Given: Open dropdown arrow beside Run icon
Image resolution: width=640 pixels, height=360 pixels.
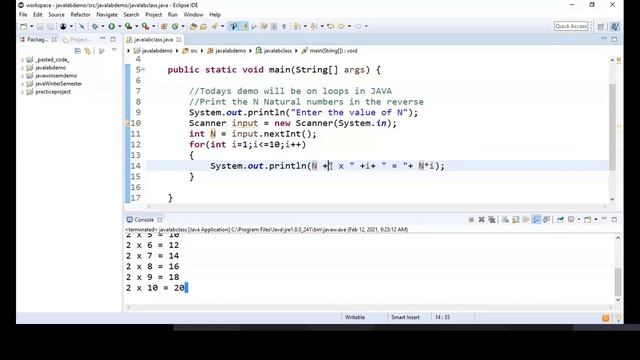Looking at the screenshot, I should point(119,27).
